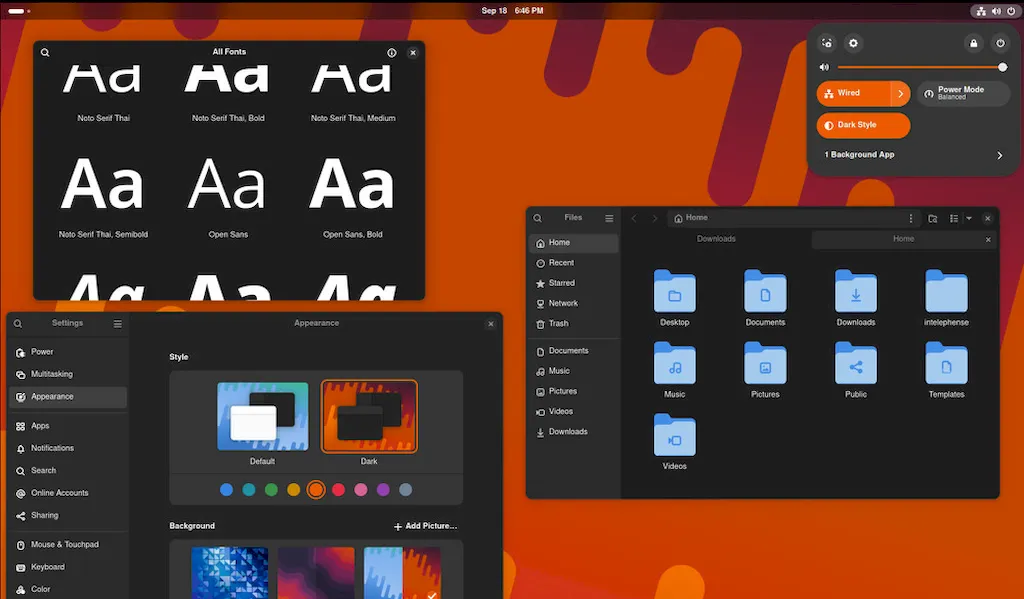The width and height of the screenshot is (1024, 599).
Task: Open Multitasking in Settings sidebar
Action: pyautogui.click(x=68, y=374)
